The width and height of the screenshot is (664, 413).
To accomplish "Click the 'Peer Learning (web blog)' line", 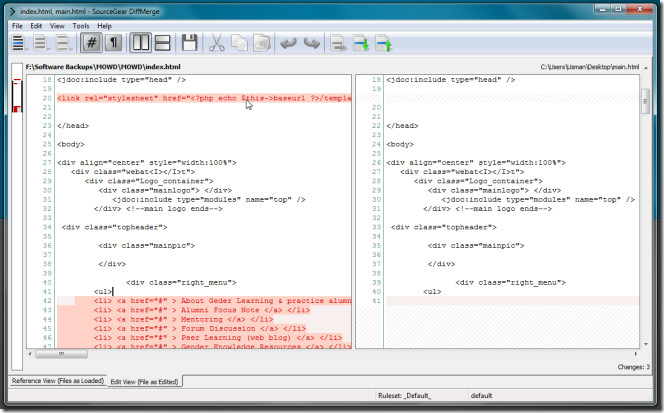I will [218, 338].
